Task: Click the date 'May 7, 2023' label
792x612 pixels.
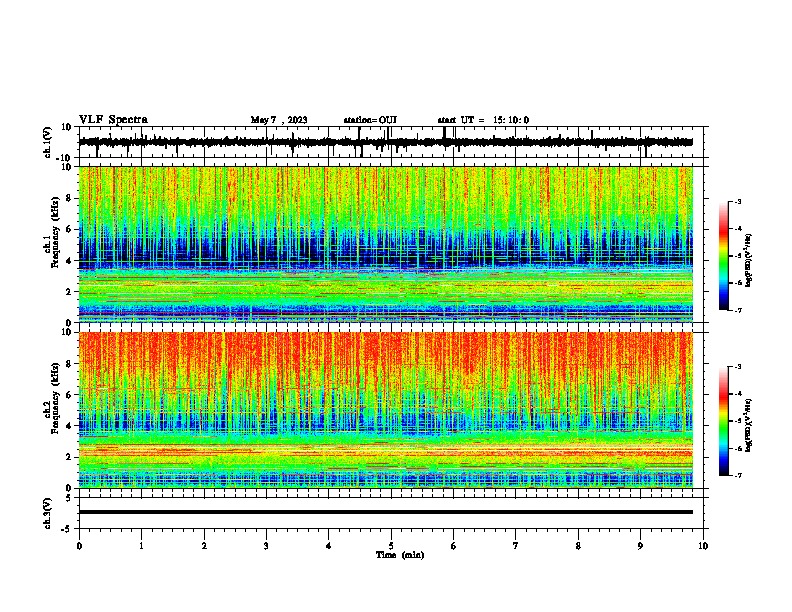Action: pos(279,120)
